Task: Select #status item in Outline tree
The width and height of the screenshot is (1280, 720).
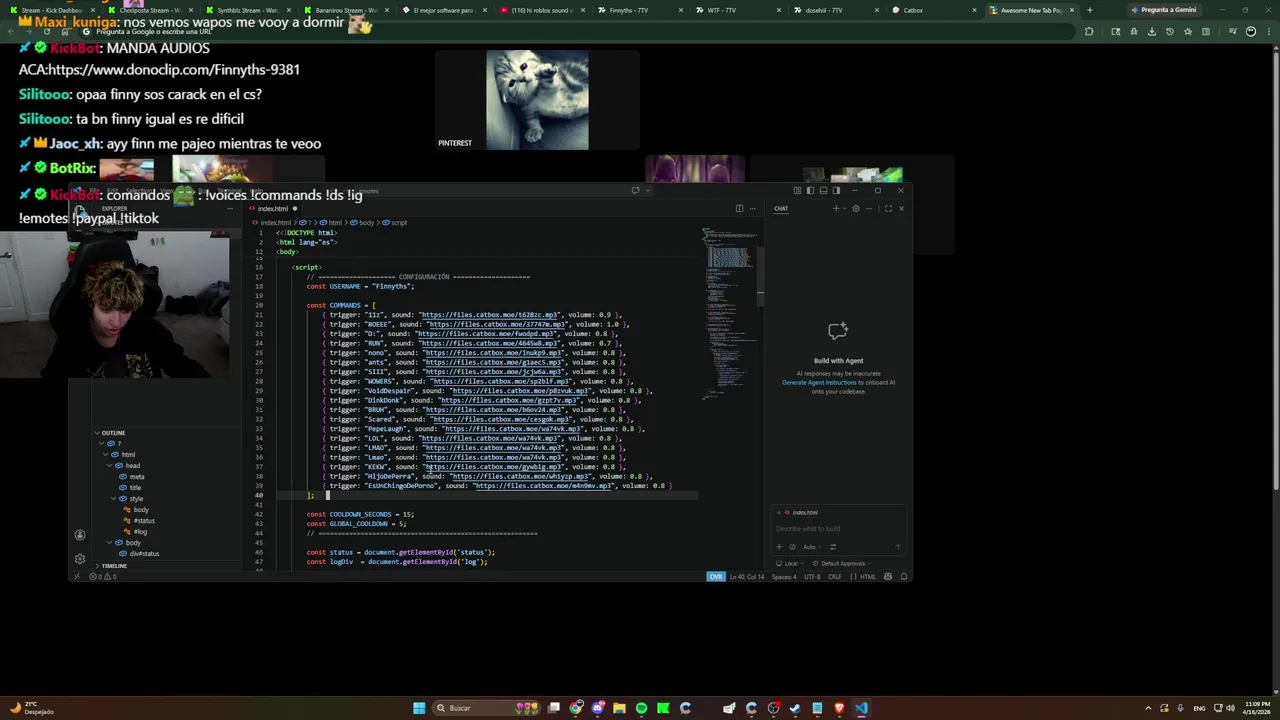Action: (x=144, y=521)
